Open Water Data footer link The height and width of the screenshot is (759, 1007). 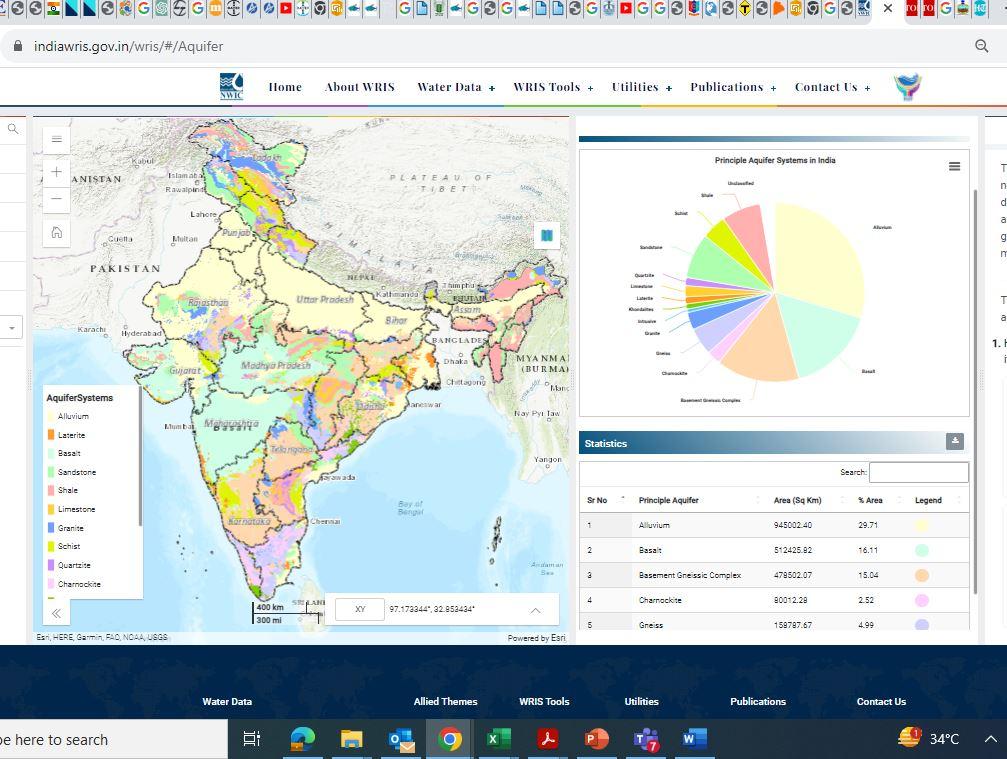(x=227, y=701)
